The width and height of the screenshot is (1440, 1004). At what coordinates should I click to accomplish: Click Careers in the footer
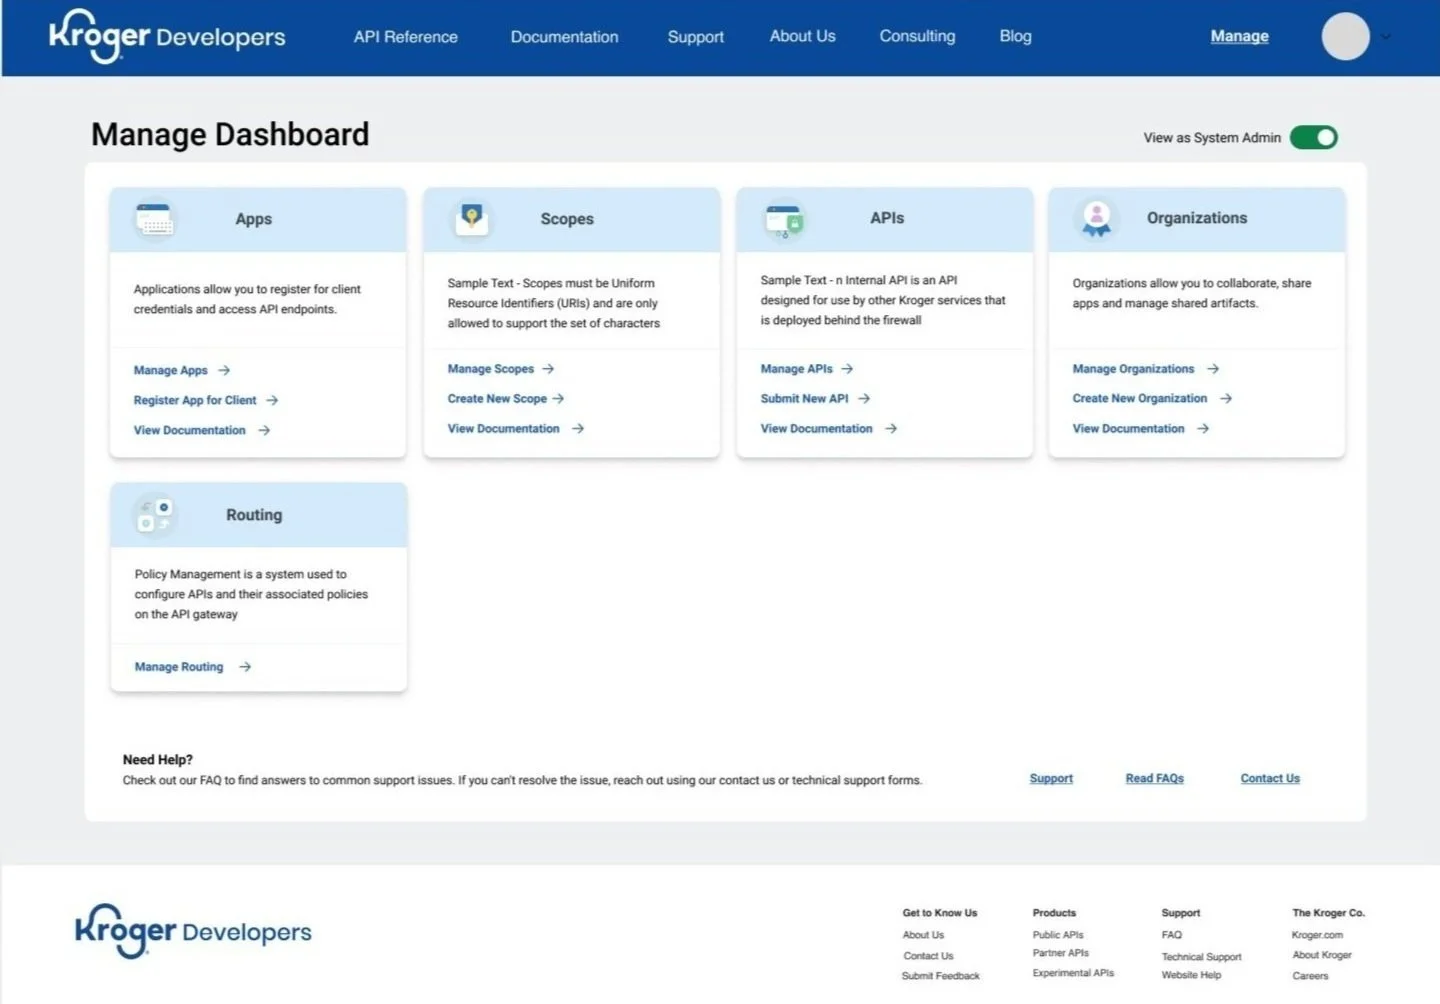coord(1311,976)
